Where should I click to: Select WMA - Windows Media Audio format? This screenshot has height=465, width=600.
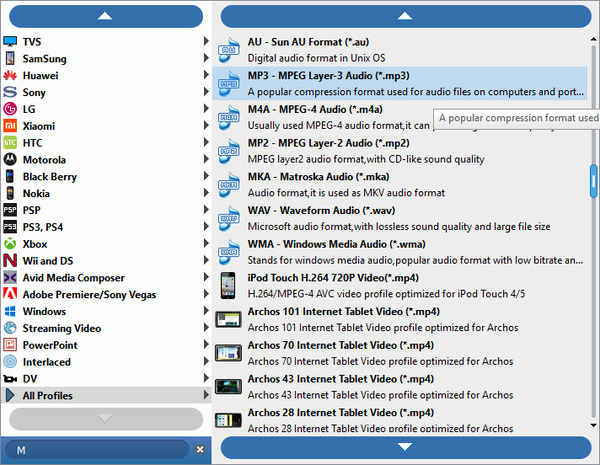pos(400,252)
